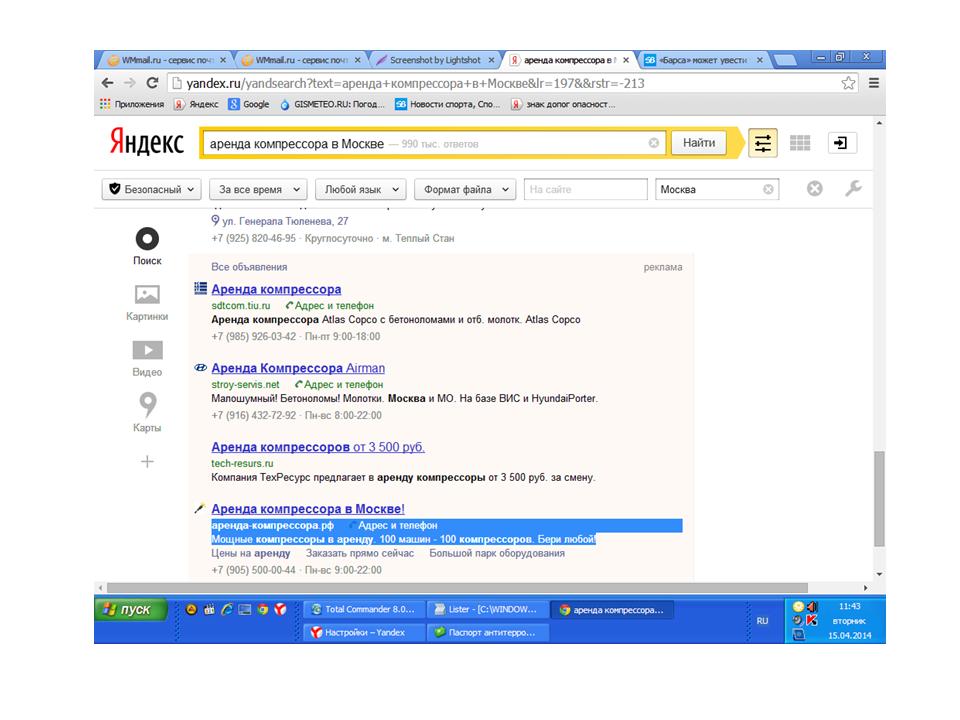Open Аренда компрессоров от 3 500 руб. link

[x=318, y=447]
